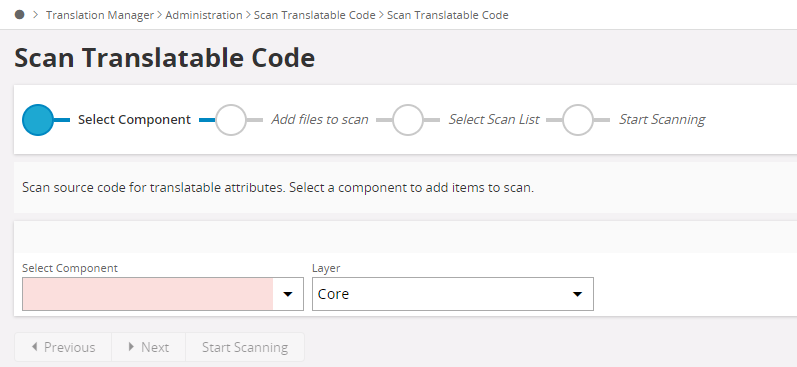Expand the Layer dropdown arrow

pos(577,294)
